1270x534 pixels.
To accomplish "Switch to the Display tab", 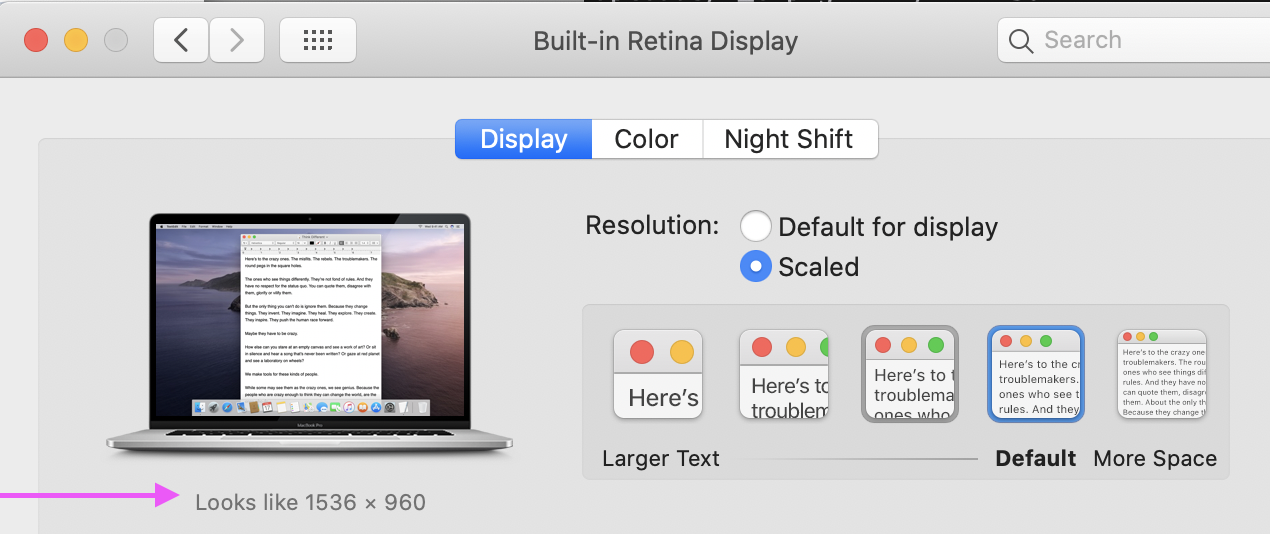I will (x=523, y=139).
